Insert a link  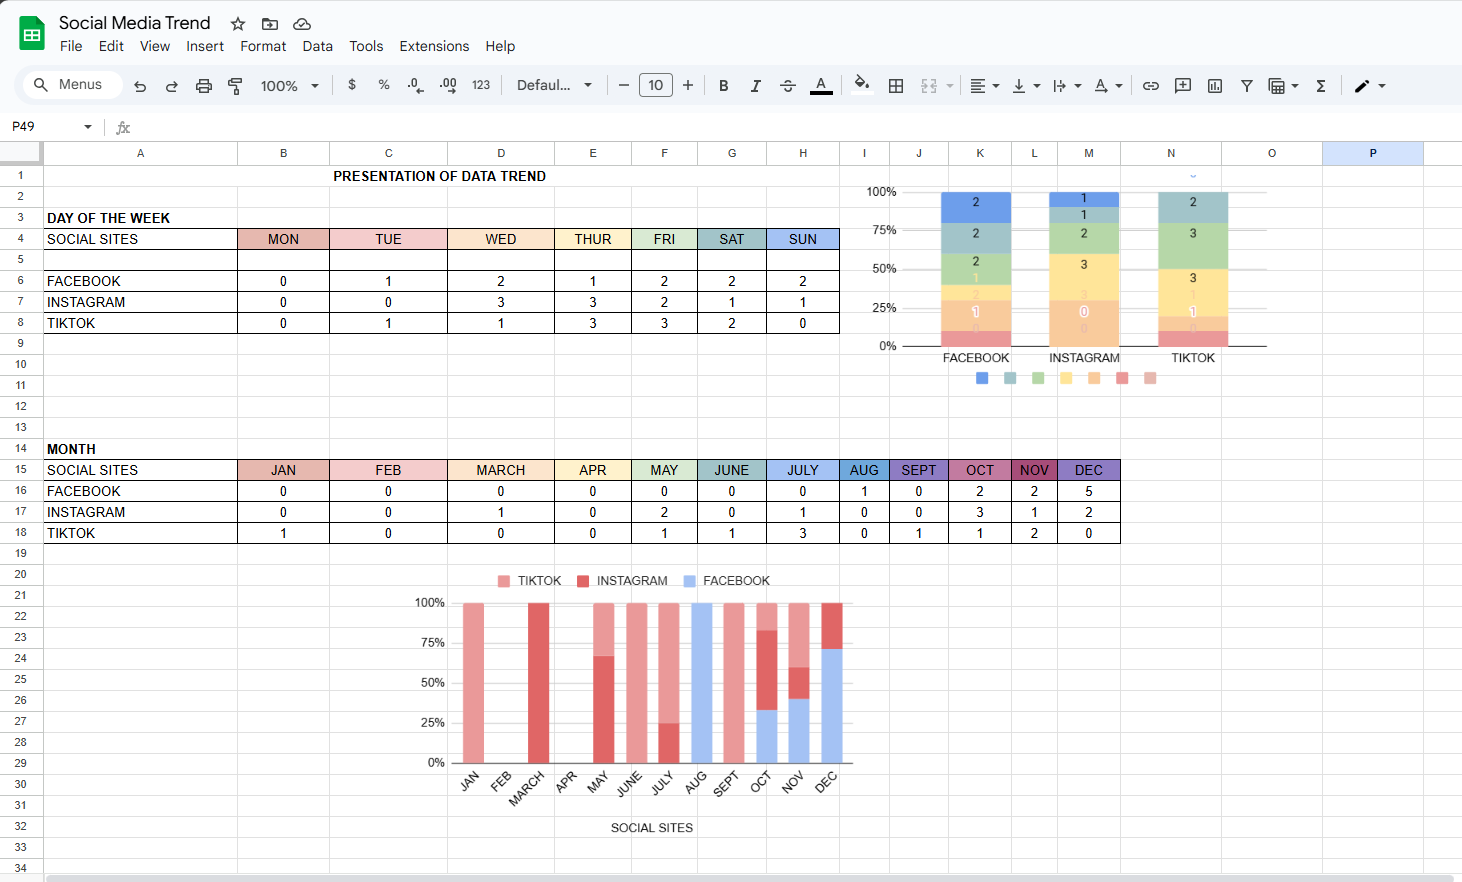pyautogui.click(x=1151, y=86)
